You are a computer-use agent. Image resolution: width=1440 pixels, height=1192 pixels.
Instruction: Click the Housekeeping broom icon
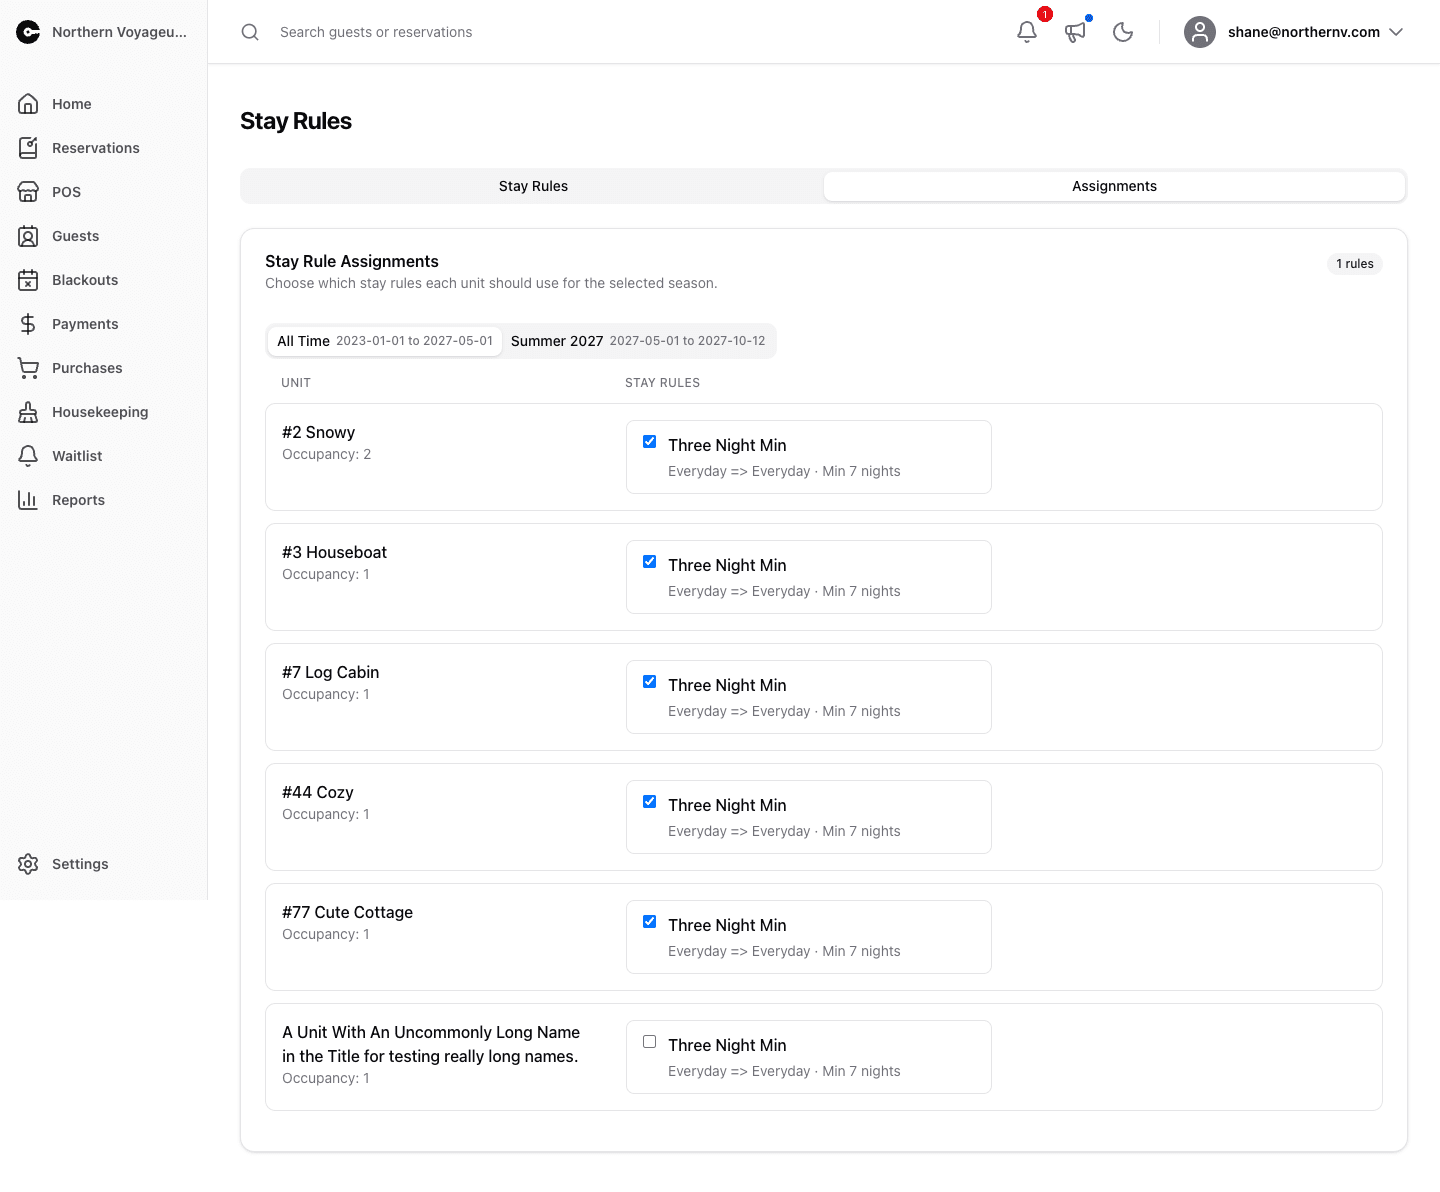28,412
